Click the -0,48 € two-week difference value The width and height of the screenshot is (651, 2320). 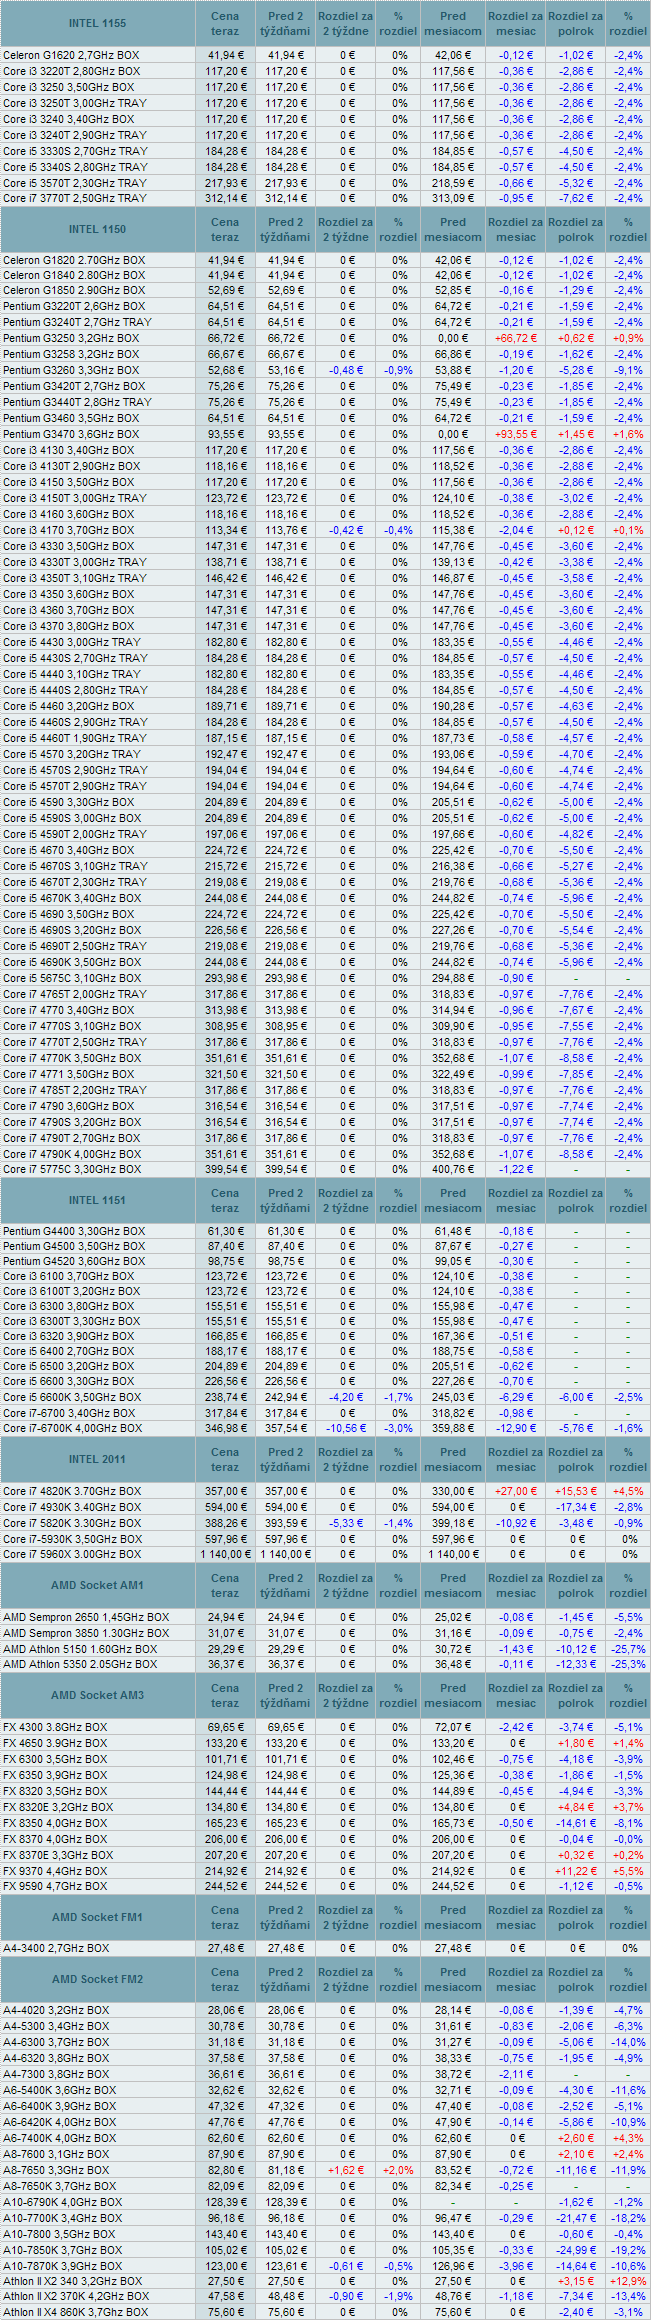[346, 370]
